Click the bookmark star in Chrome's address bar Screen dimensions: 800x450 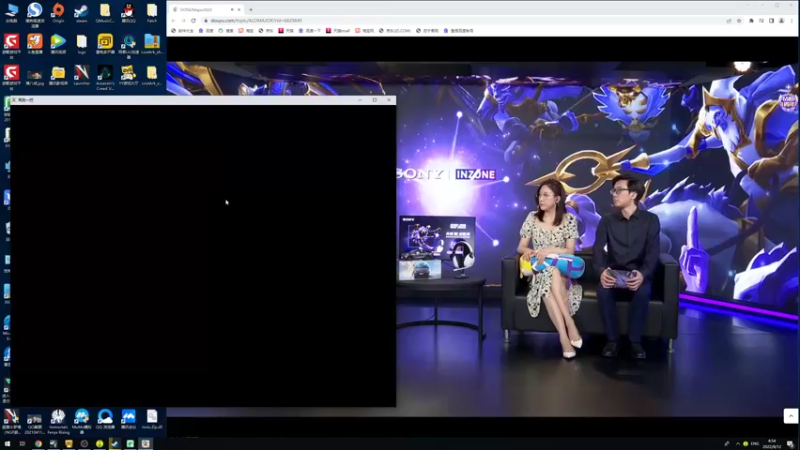(739, 21)
